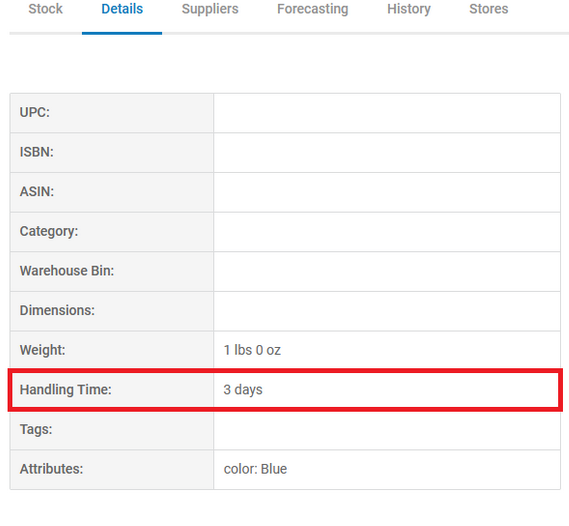Open the Stores tab

[489, 9]
